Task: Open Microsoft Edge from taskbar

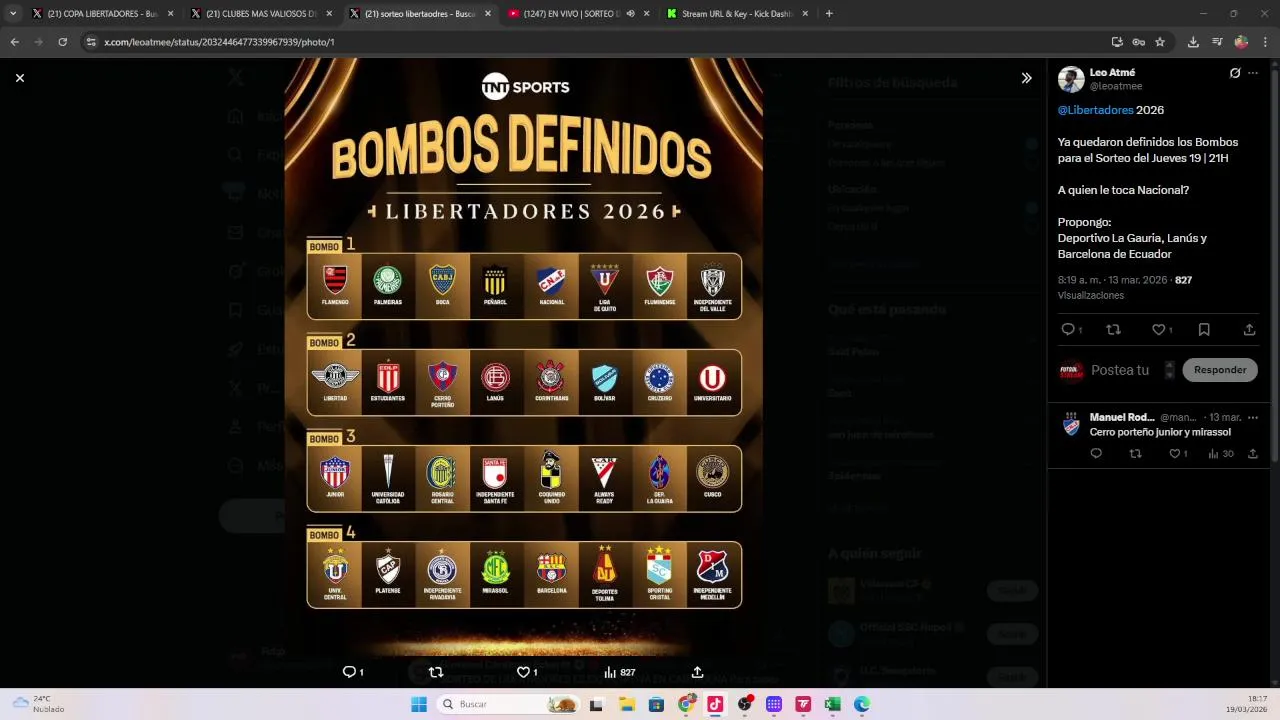Action: coord(862,704)
